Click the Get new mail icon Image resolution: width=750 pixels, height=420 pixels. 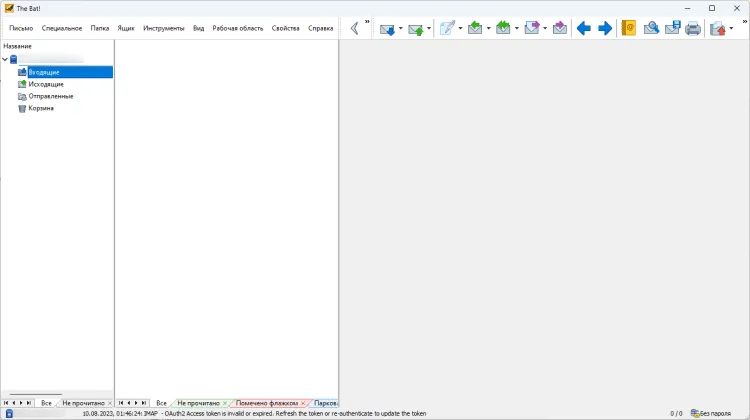pyautogui.click(x=387, y=29)
